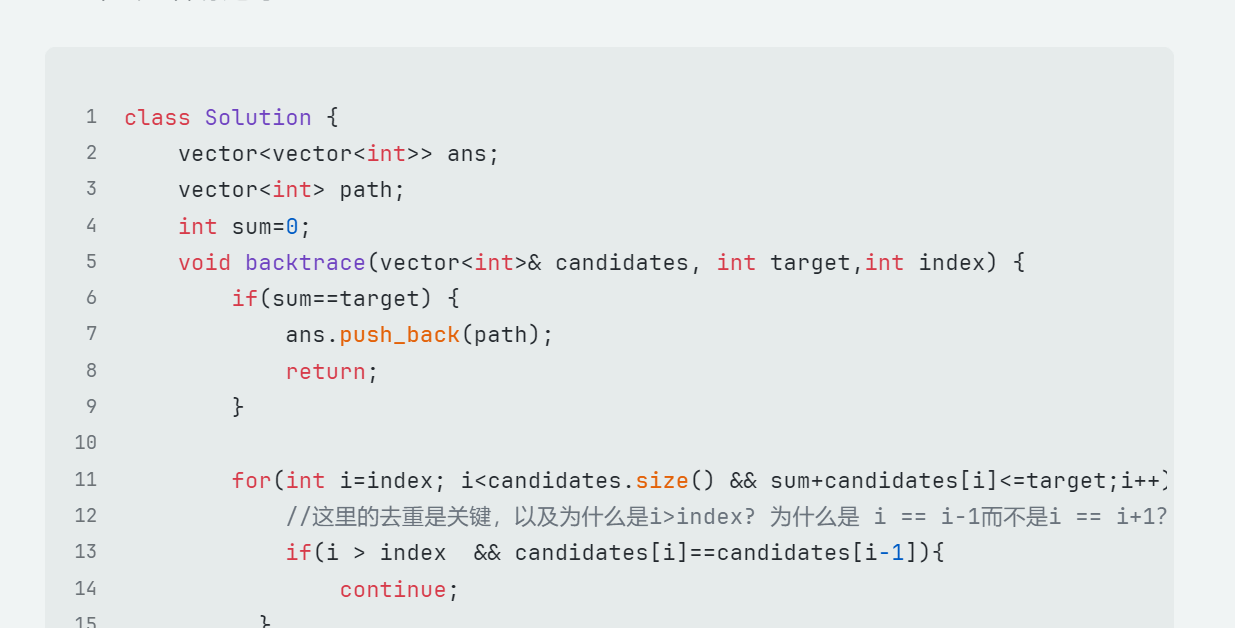Click line number 10 in the gutter
Viewport: 1235px width, 628px height.
click(86, 443)
